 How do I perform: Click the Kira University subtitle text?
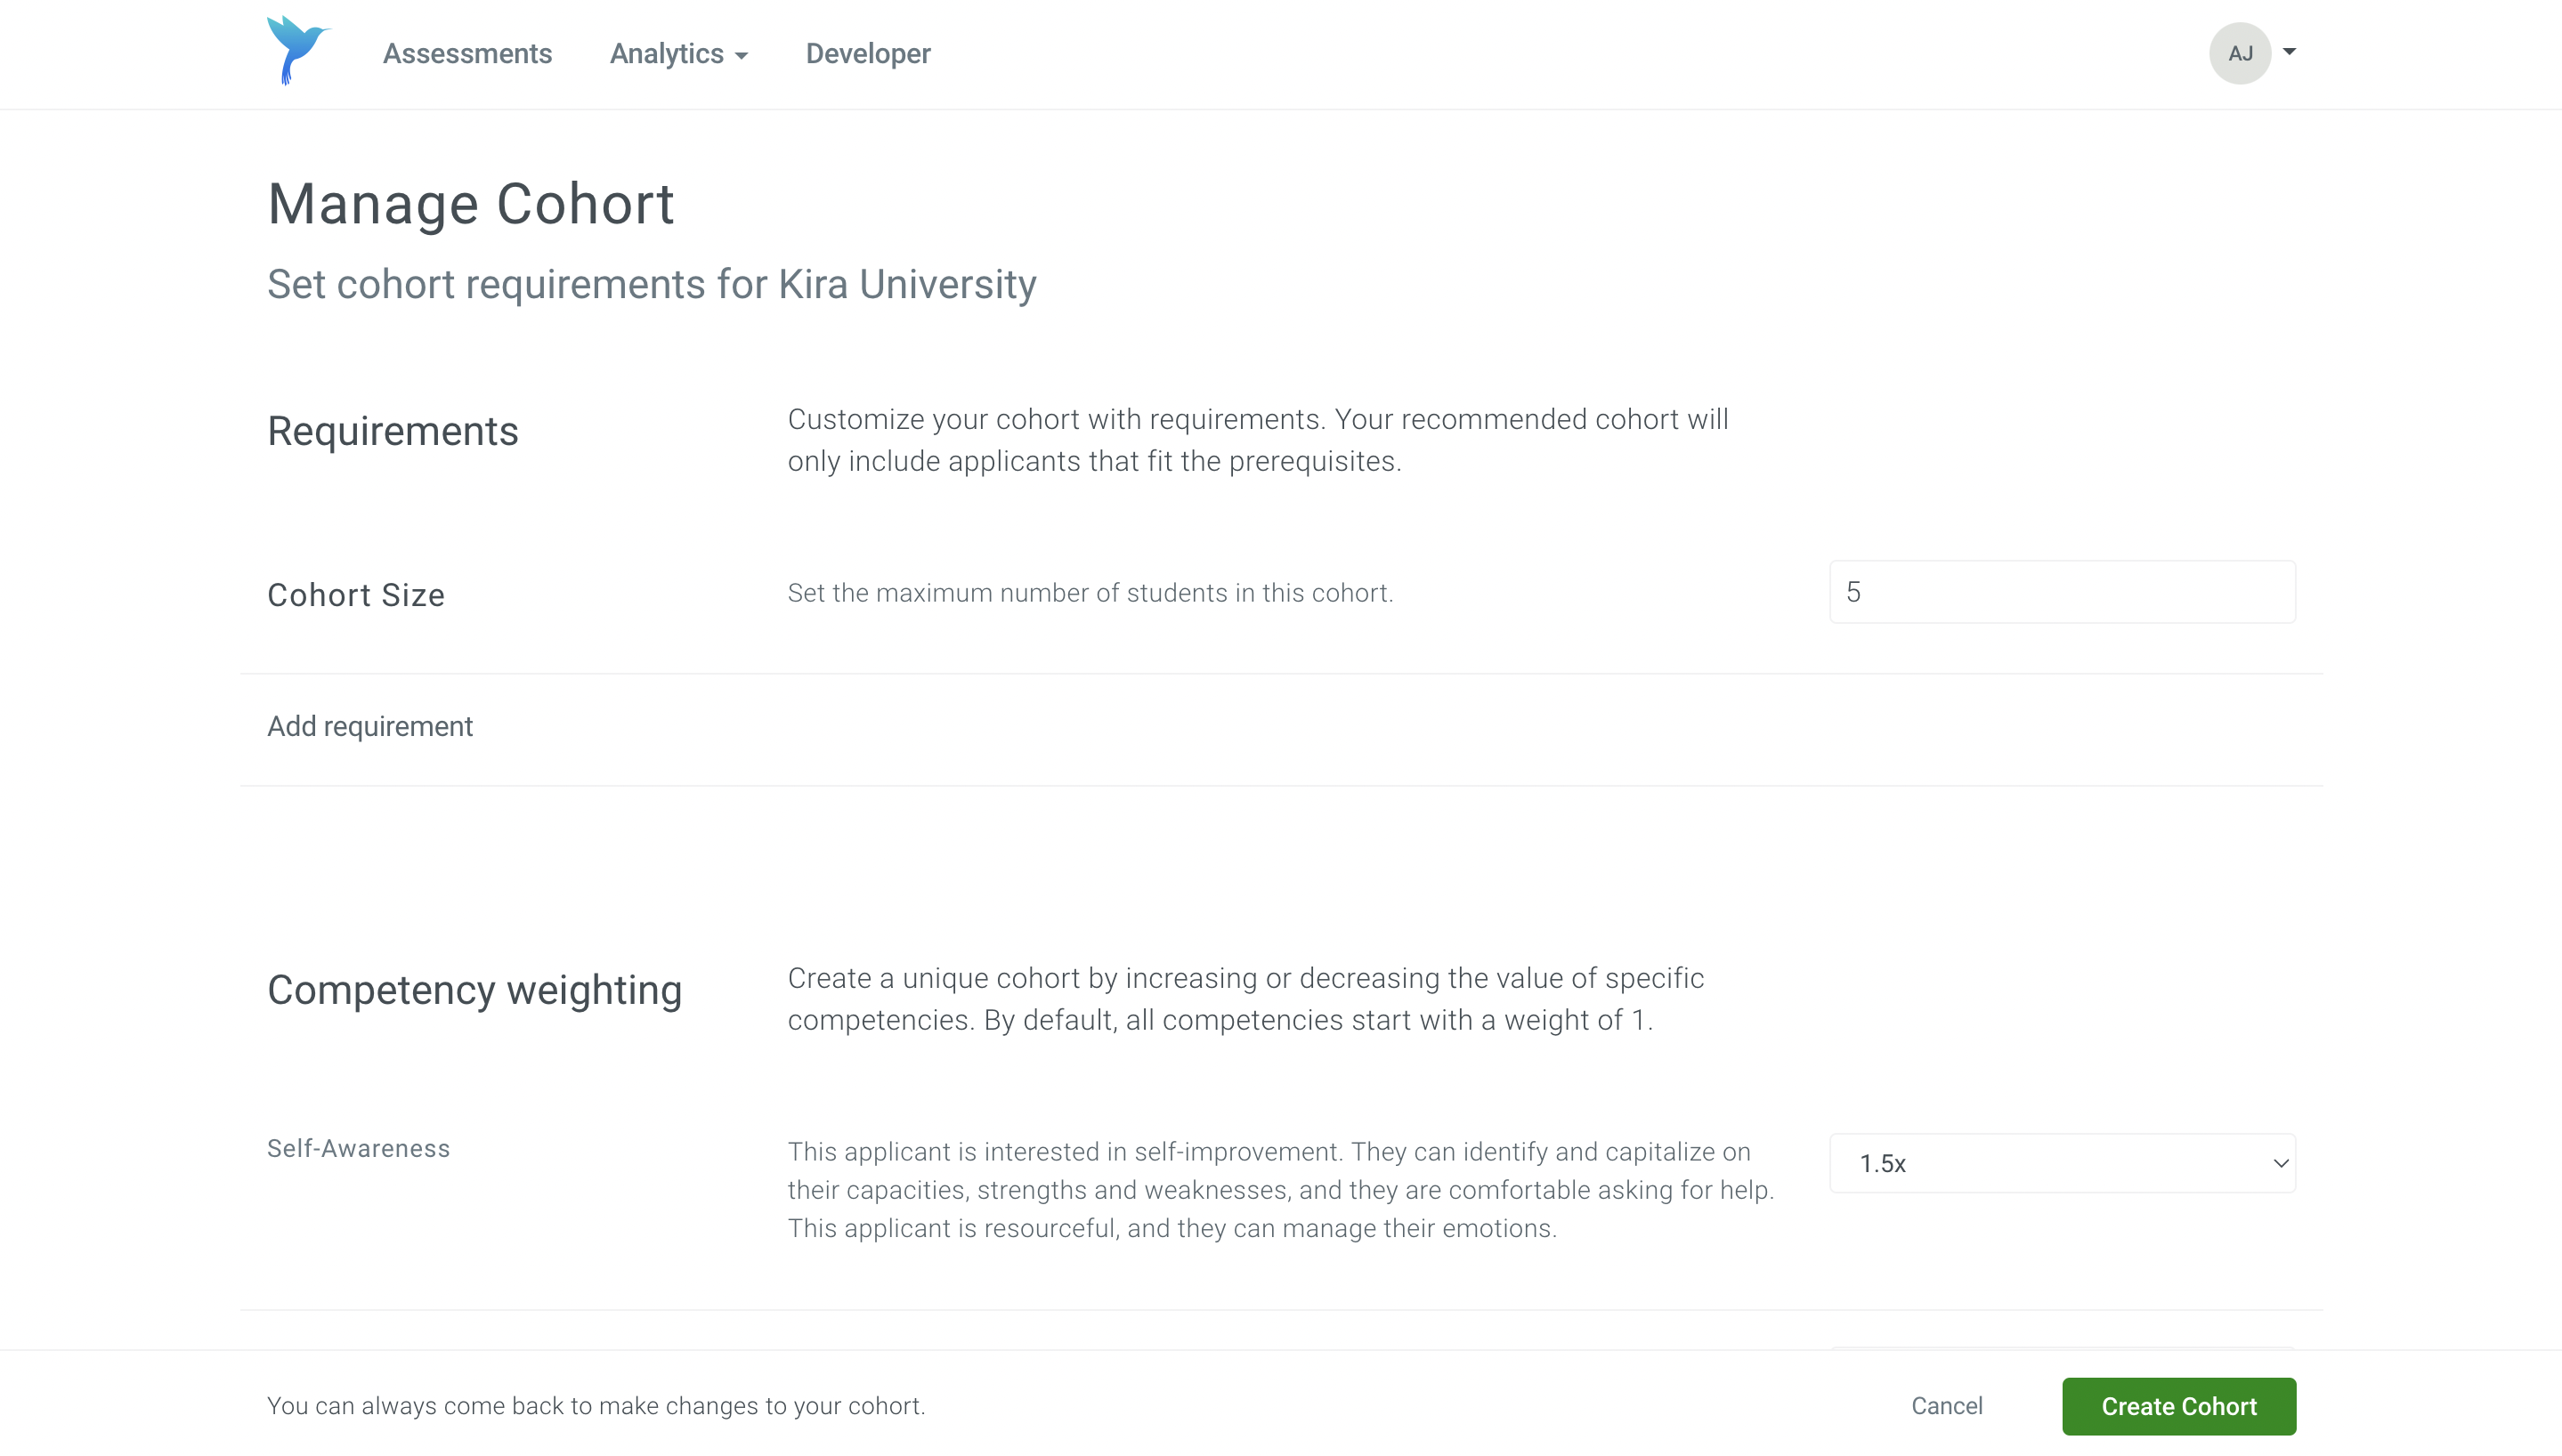(651, 285)
